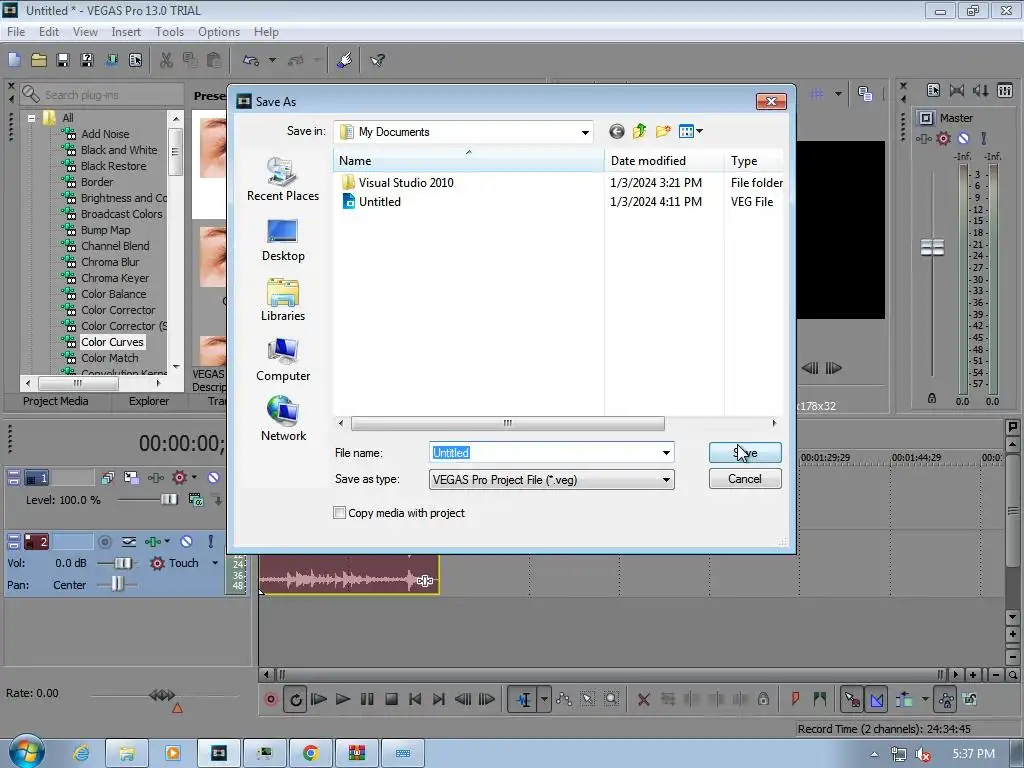This screenshot has width=1024, height=768.
Task: Toggle mute on audio track 2
Action: coord(186,541)
